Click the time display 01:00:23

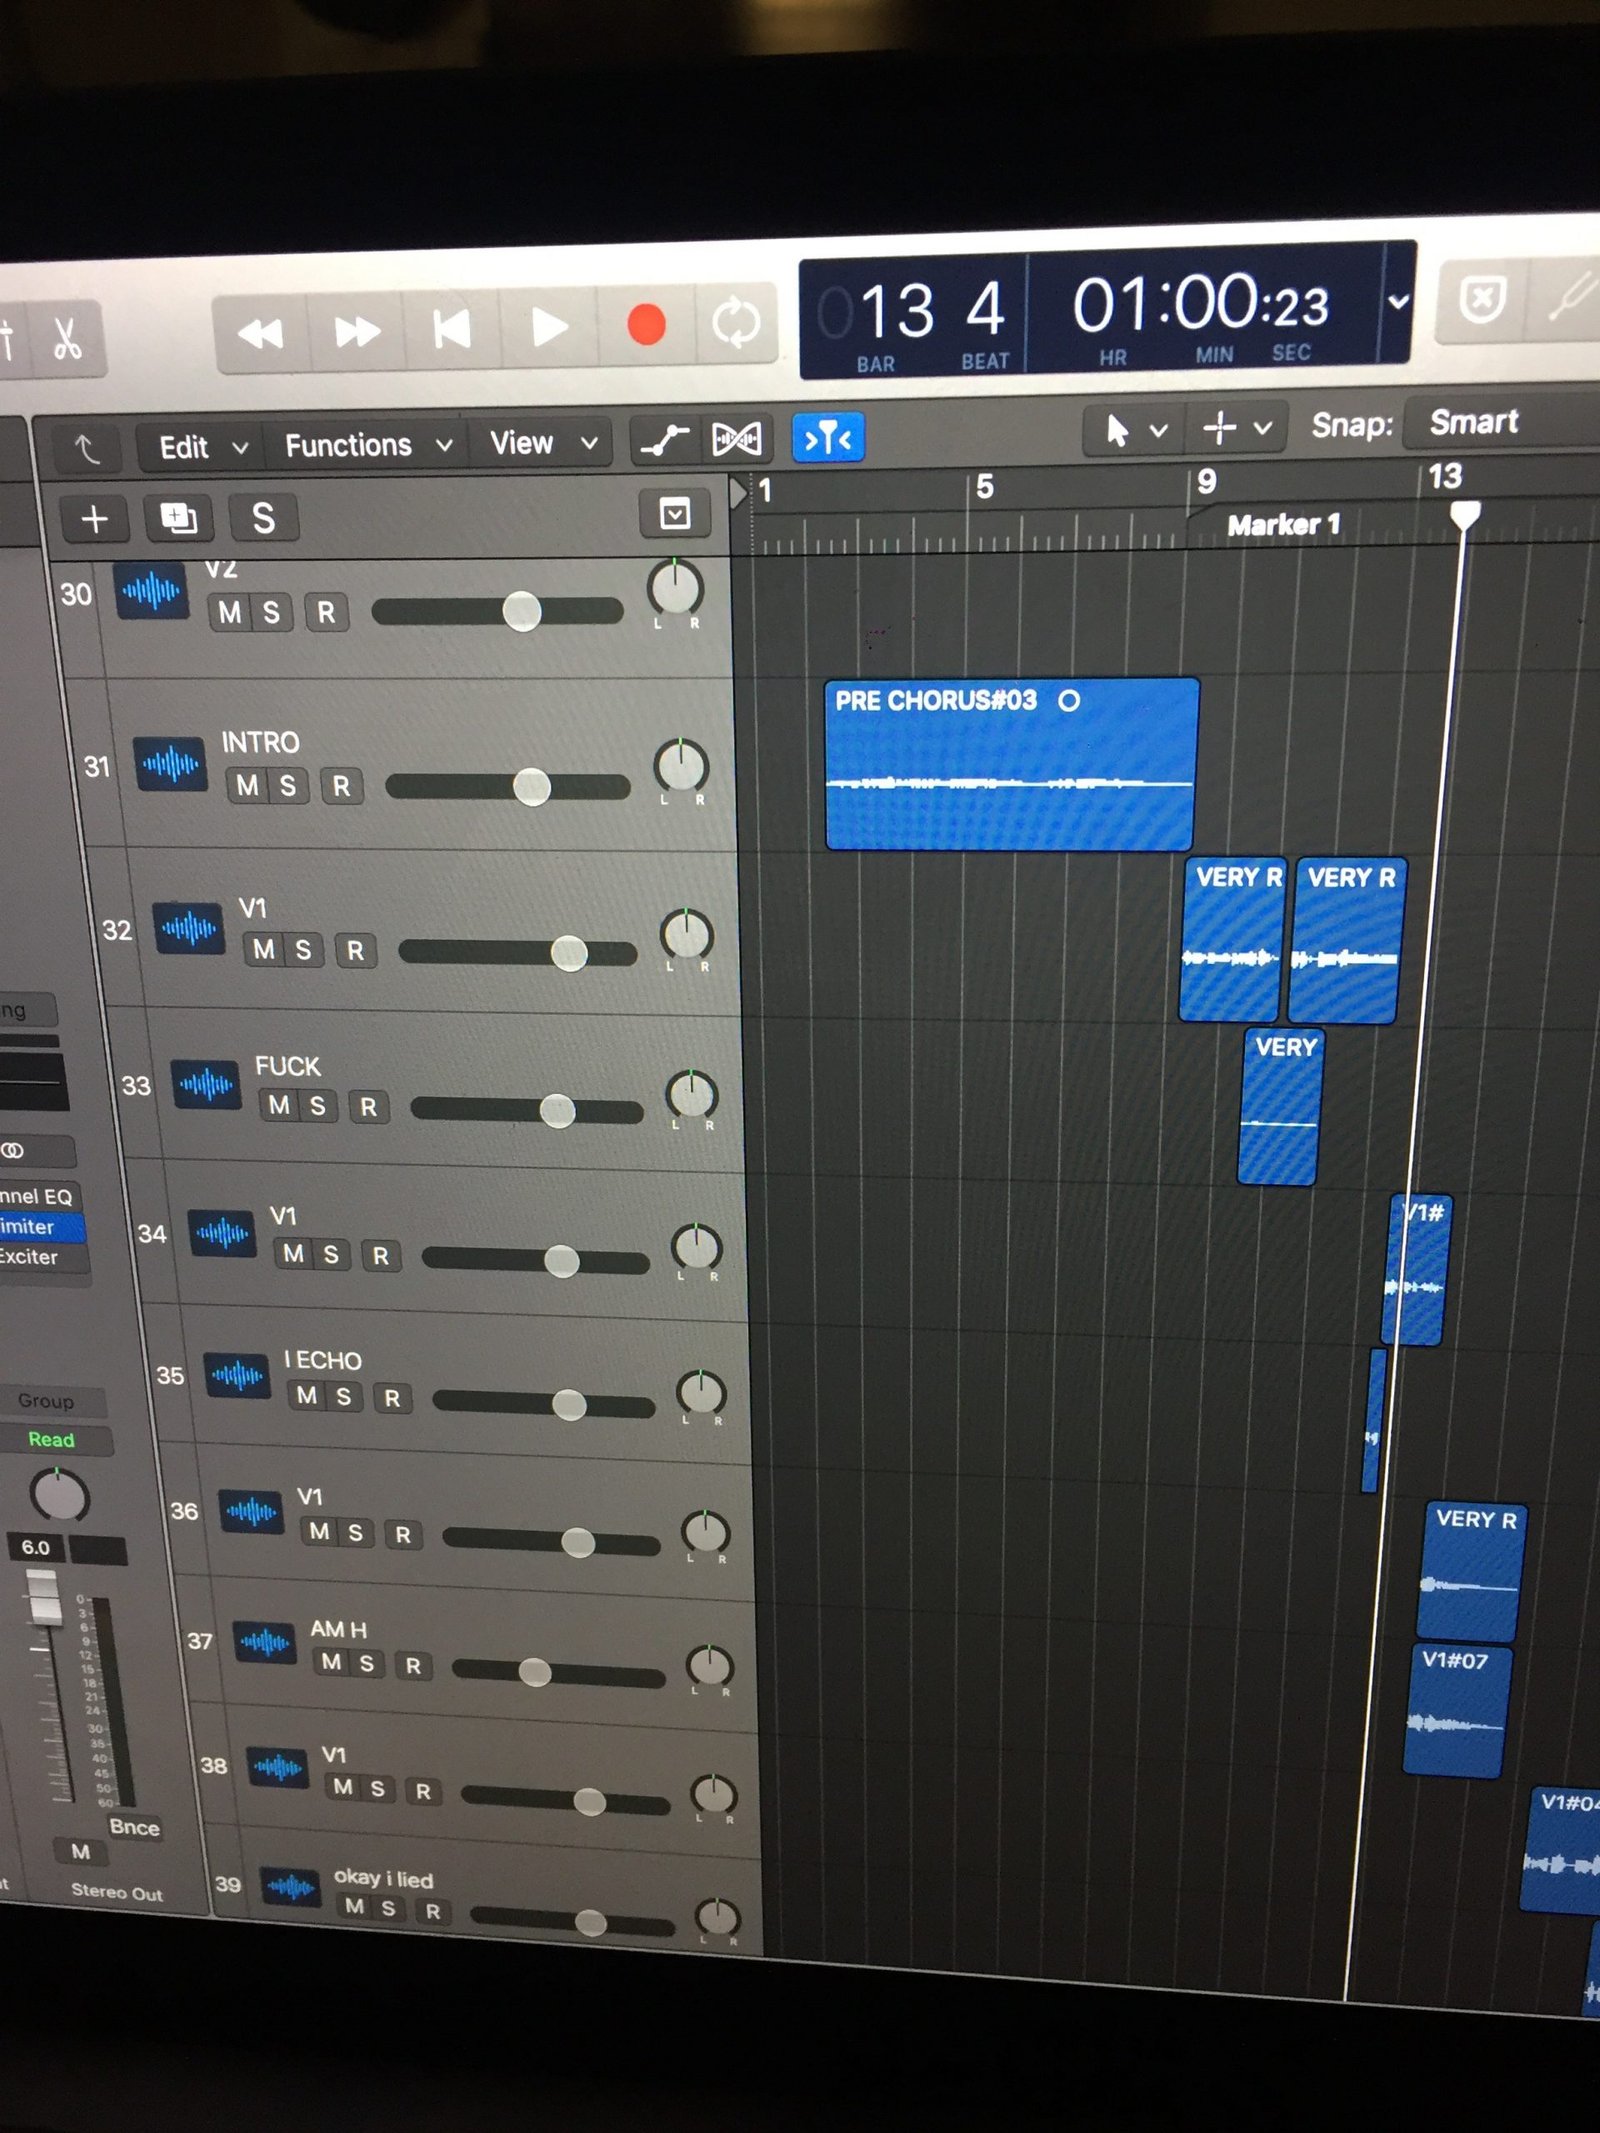pyautogui.click(x=1200, y=302)
